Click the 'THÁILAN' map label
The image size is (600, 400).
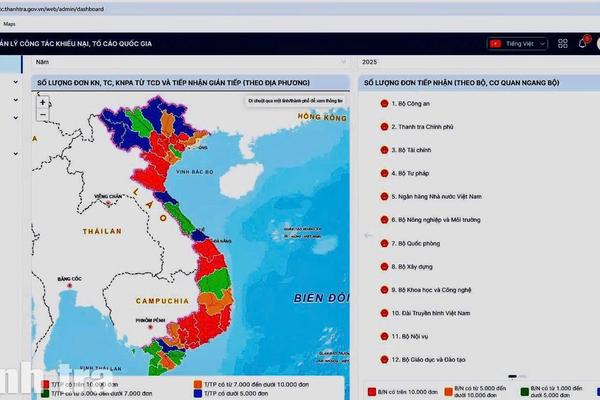point(102,231)
